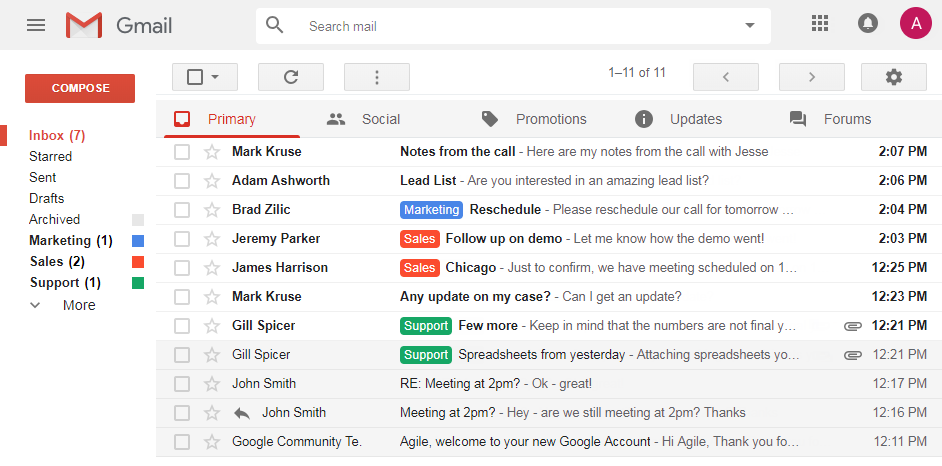Click the blue Marketing color swatch
This screenshot has width=942, height=466.
coord(138,241)
